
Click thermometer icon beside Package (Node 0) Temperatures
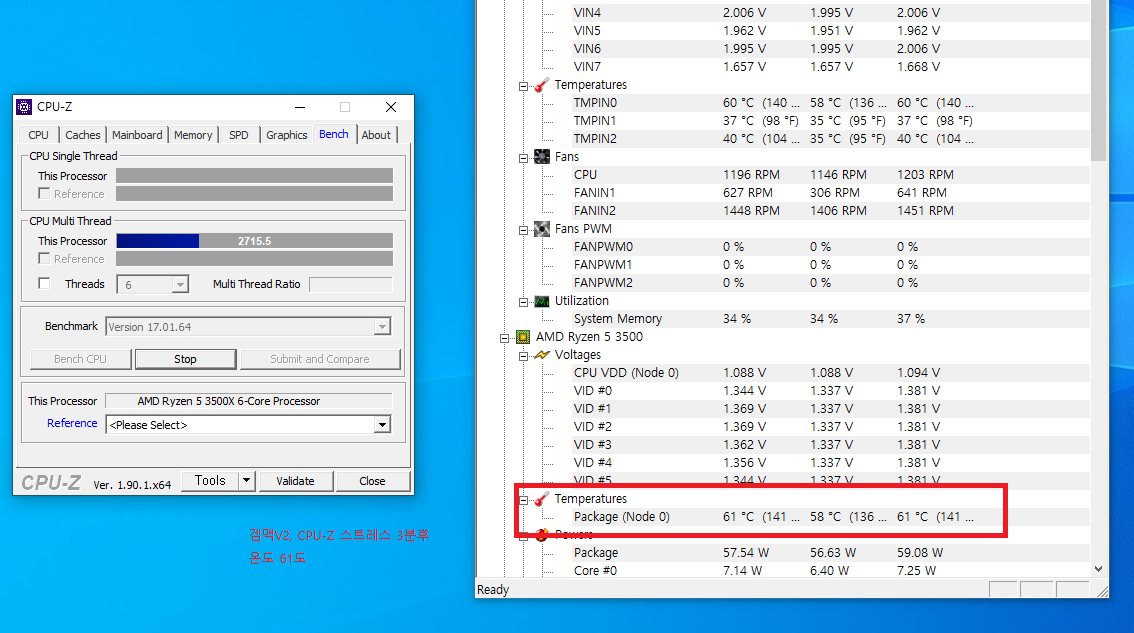pyautogui.click(x=542, y=499)
